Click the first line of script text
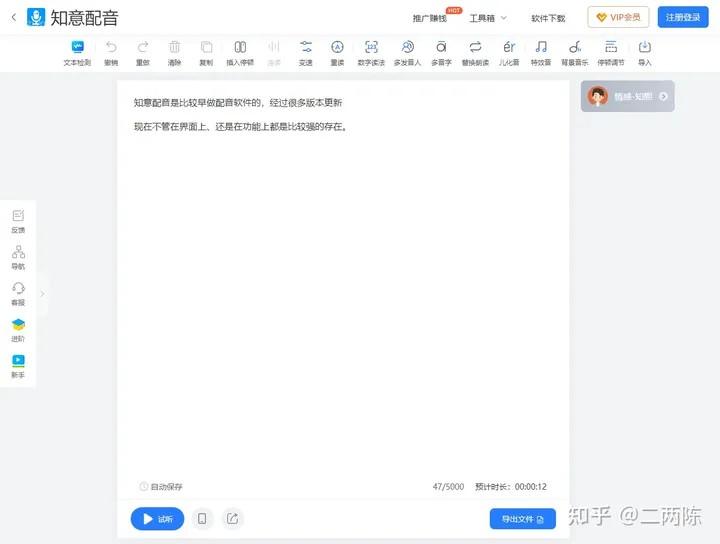The image size is (720, 544). click(x=238, y=103)
